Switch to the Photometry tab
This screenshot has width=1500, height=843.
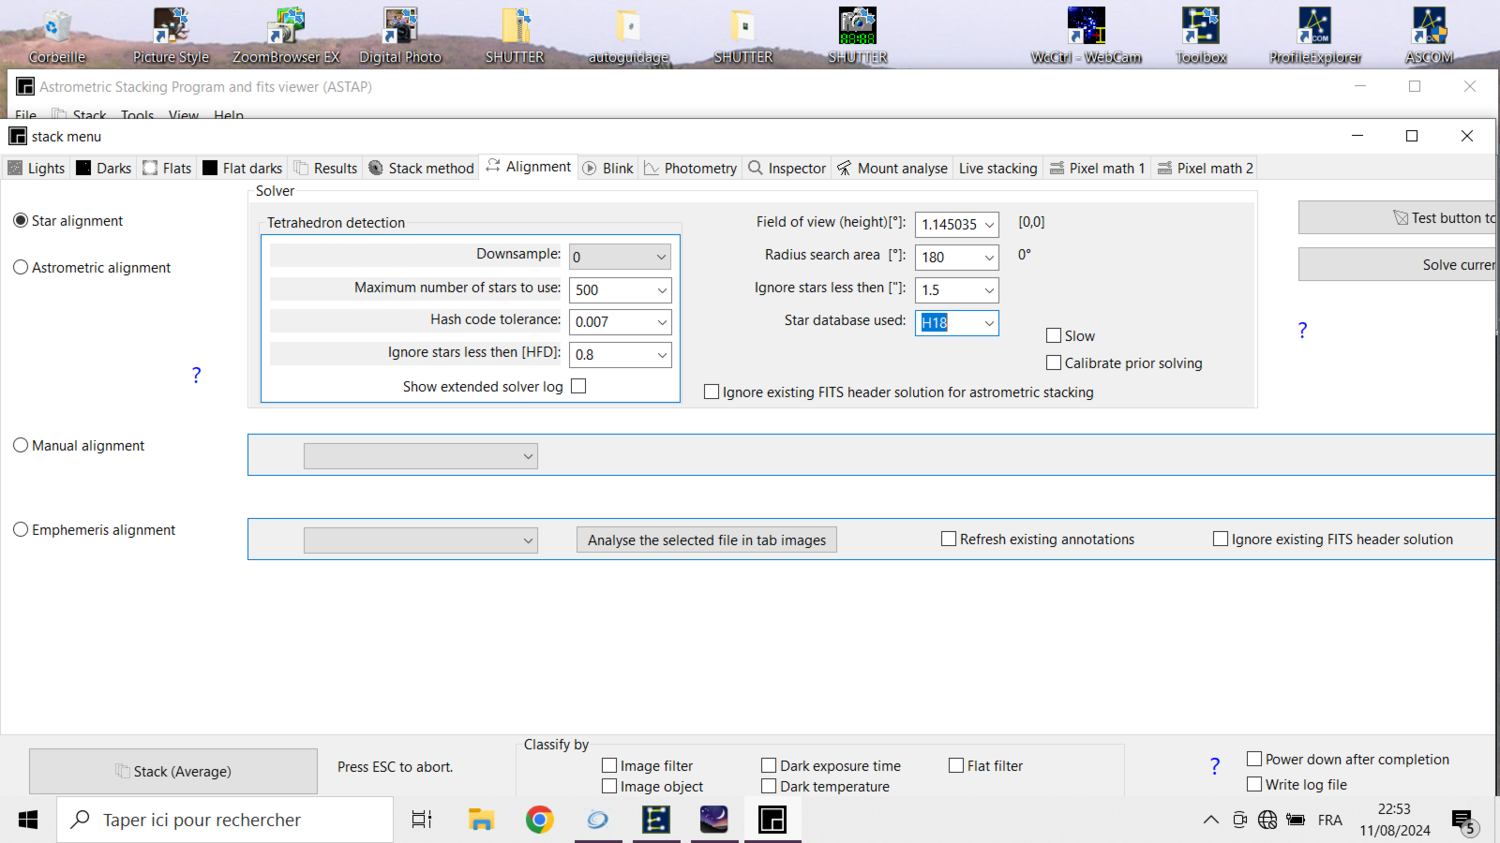coord(690,167)
